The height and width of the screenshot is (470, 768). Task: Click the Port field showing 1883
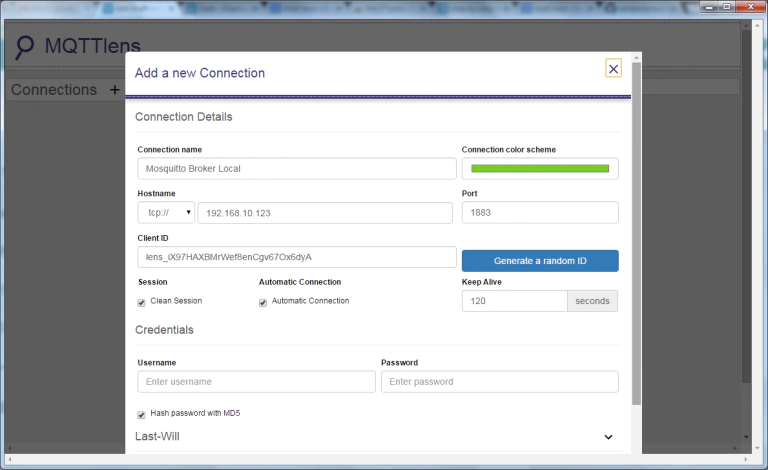tap(540, 212)
